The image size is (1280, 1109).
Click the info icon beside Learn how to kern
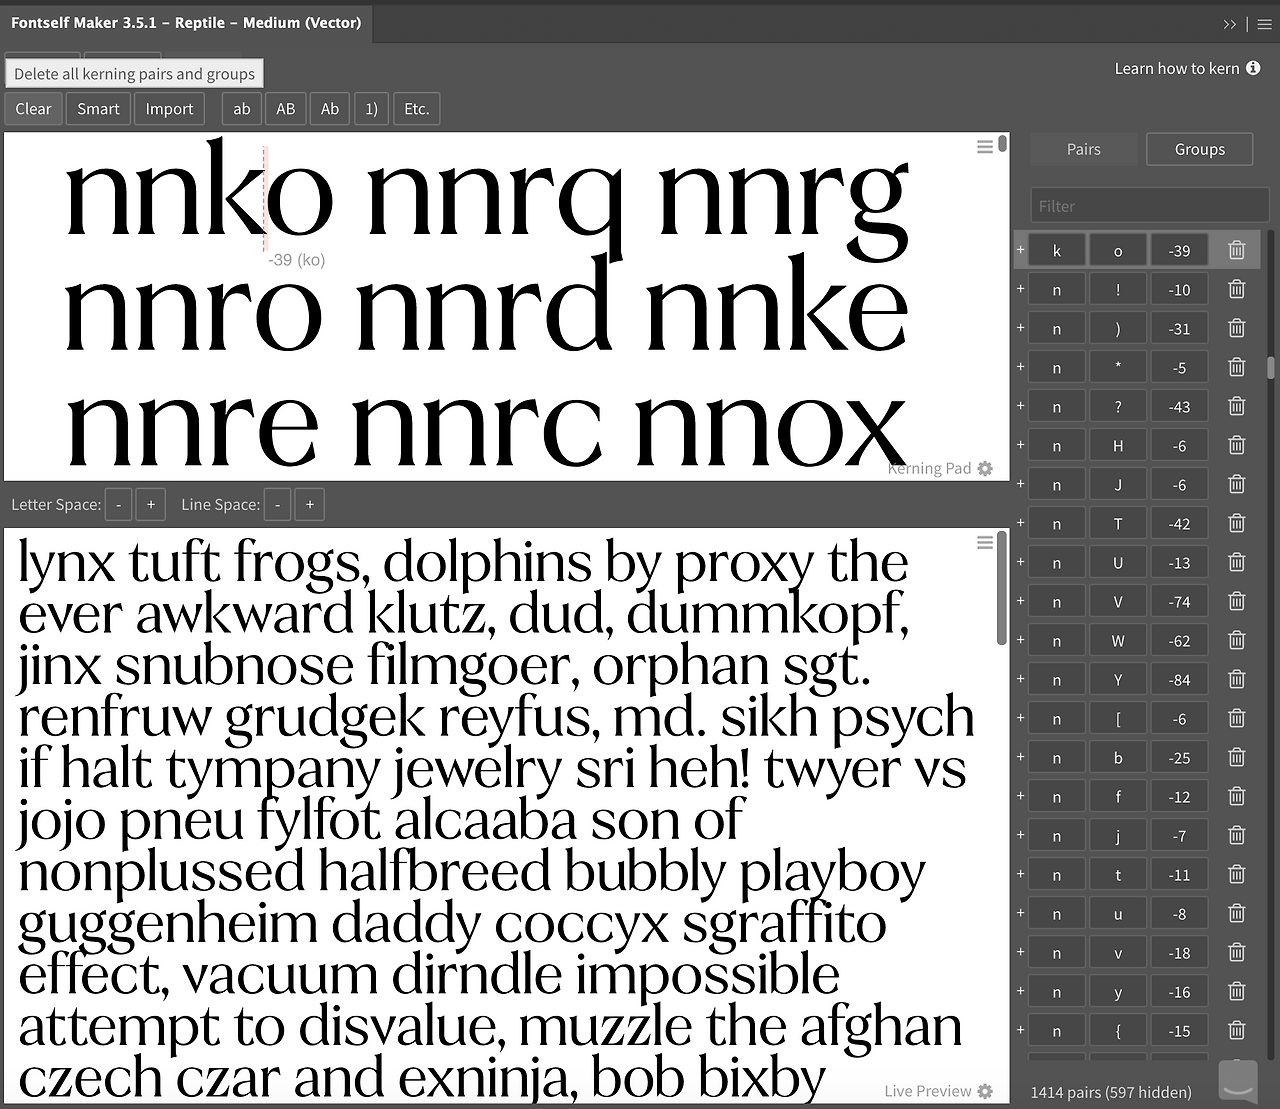click(x=1253, y=68)
